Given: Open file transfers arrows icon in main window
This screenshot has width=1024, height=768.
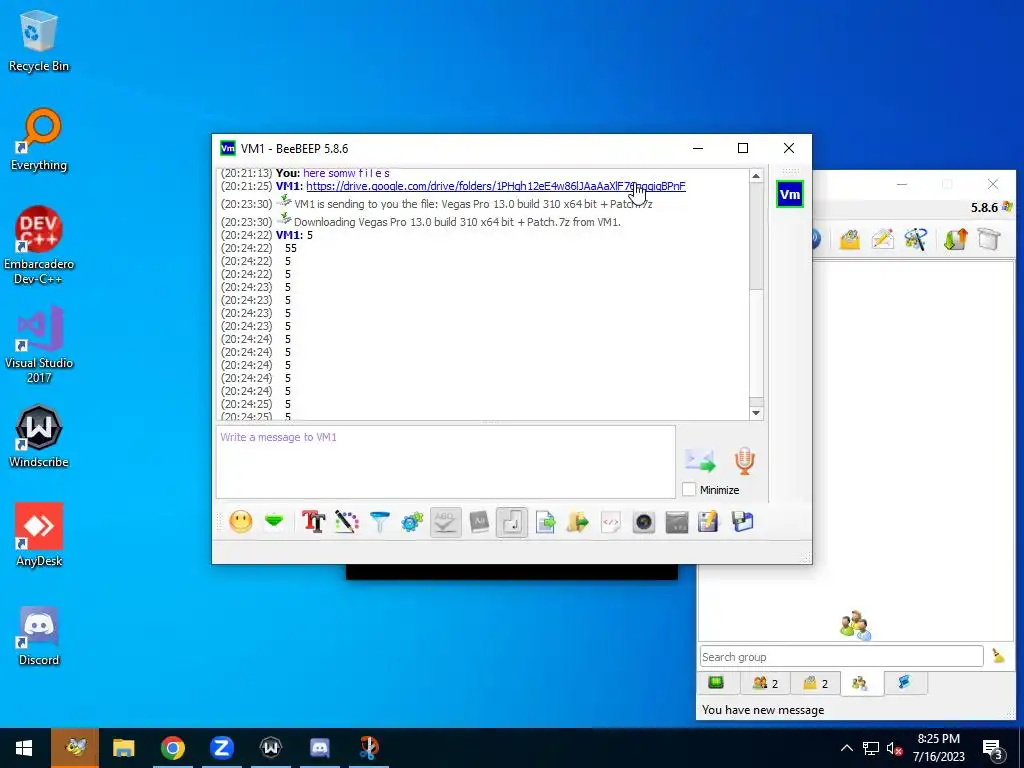Looking at the screenshot, I should (955, 240).
